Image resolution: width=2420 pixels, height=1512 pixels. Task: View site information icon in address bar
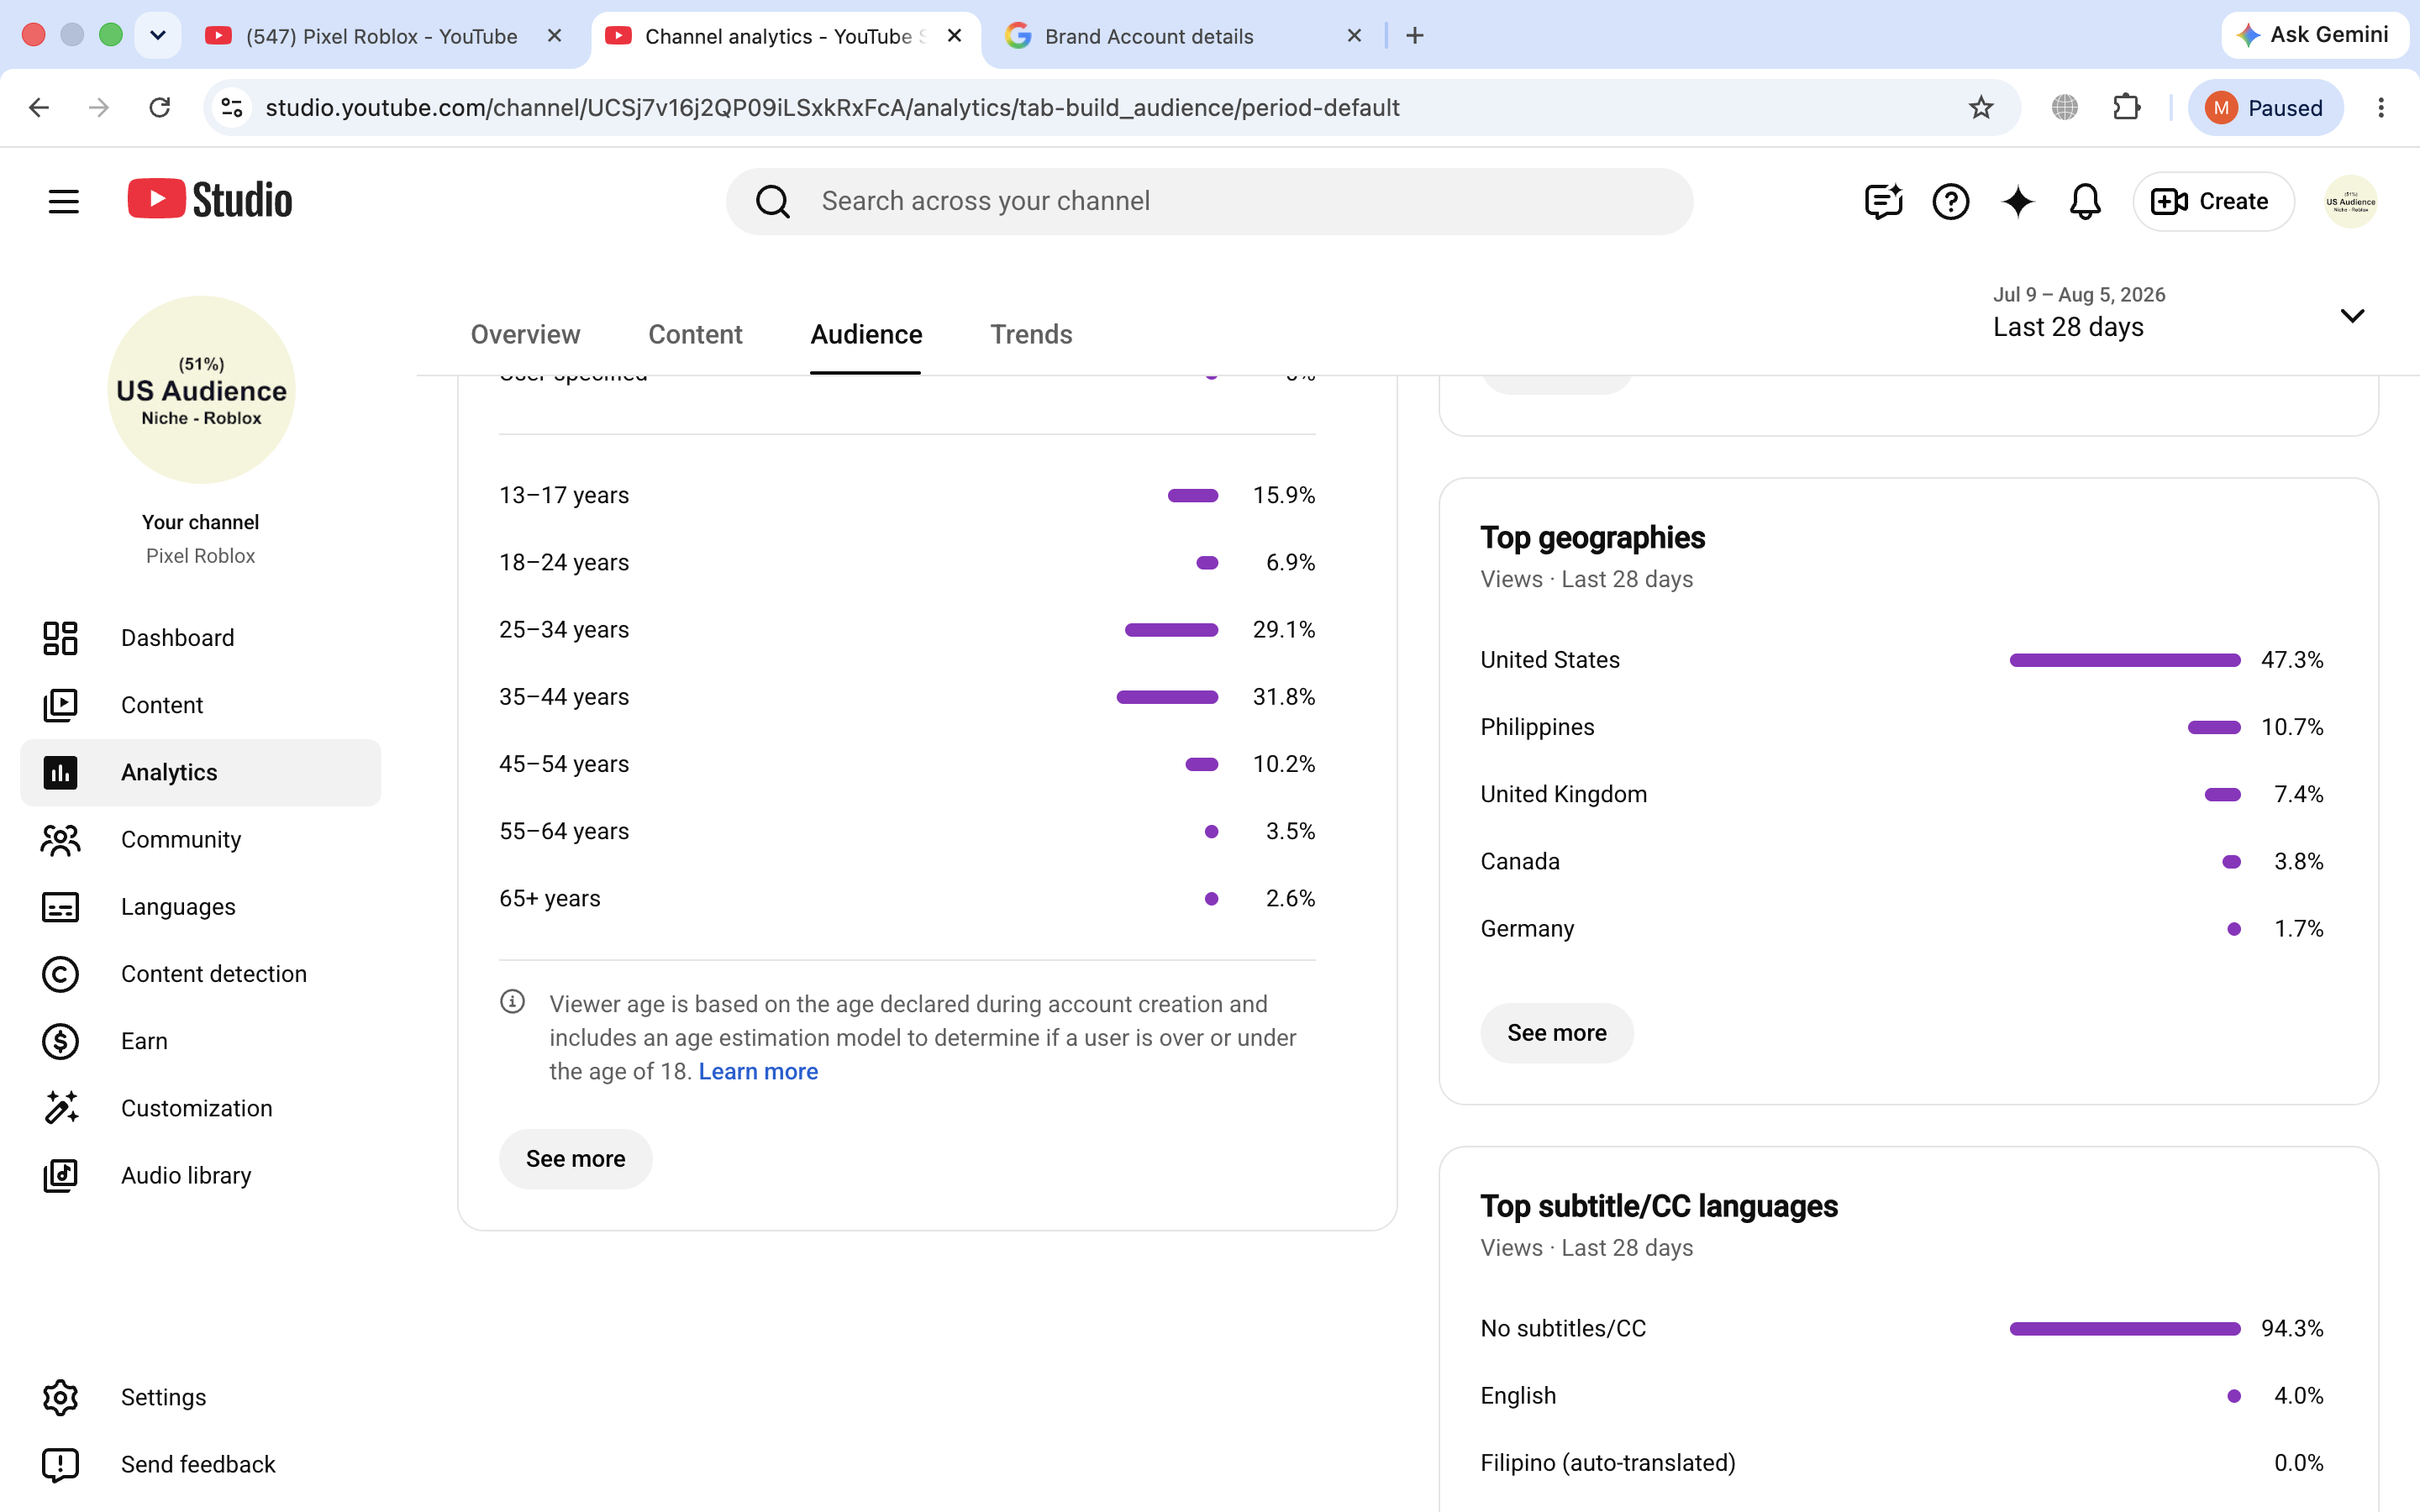(x=232, y=107)
